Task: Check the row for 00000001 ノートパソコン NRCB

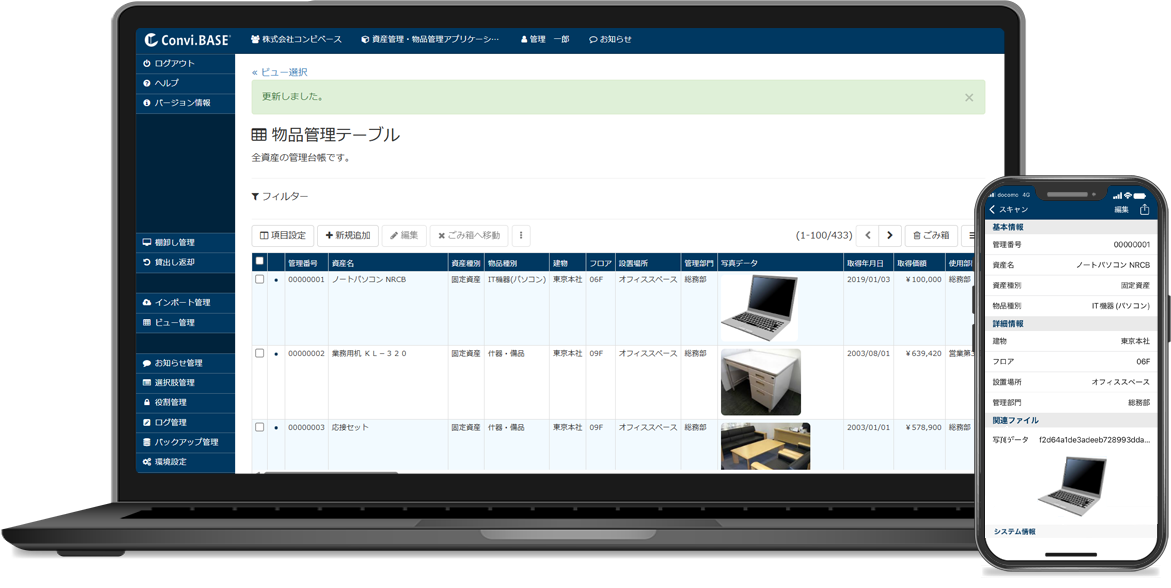Action: [260, 280]
